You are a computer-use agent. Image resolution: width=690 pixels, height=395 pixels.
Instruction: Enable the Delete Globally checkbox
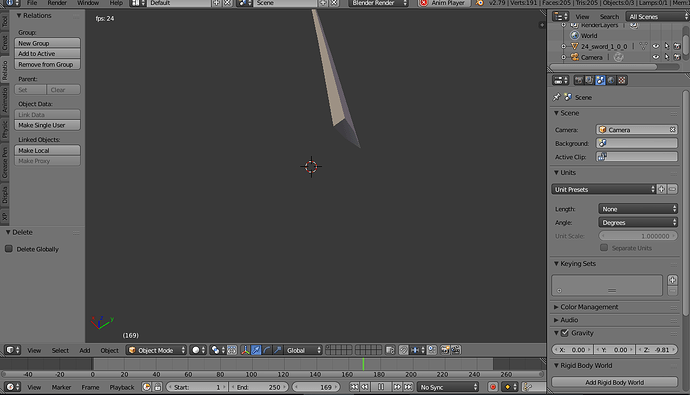(x=9, y=249)
